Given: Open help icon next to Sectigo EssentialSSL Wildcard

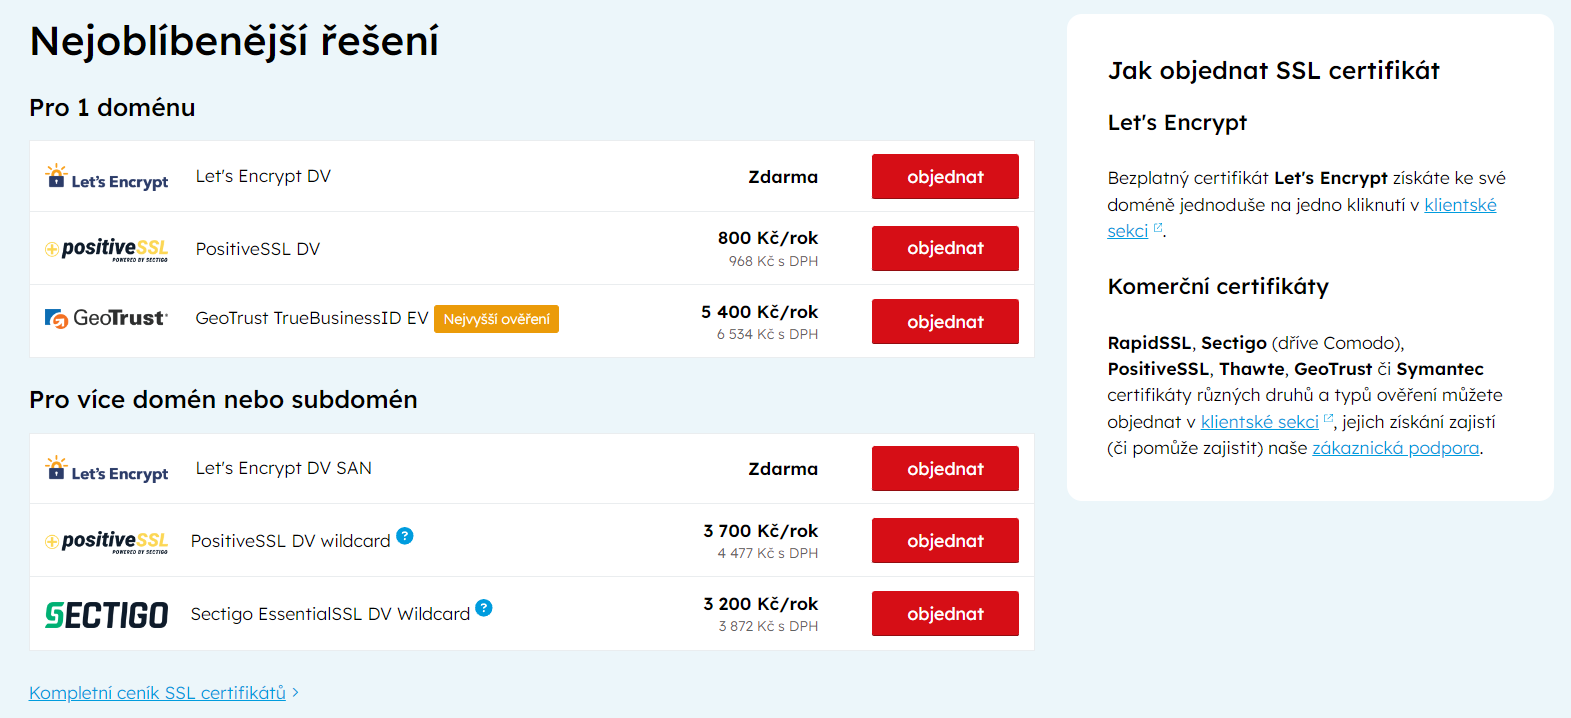Looking at the screenshot, I should [484, 608].
